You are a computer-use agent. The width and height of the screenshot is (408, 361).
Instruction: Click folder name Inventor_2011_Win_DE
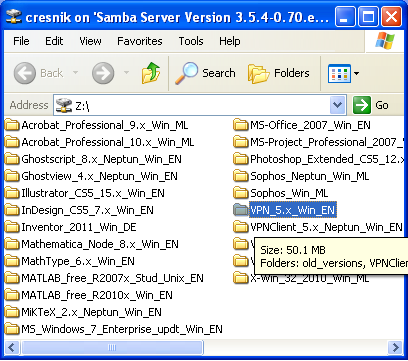point(79,227)
